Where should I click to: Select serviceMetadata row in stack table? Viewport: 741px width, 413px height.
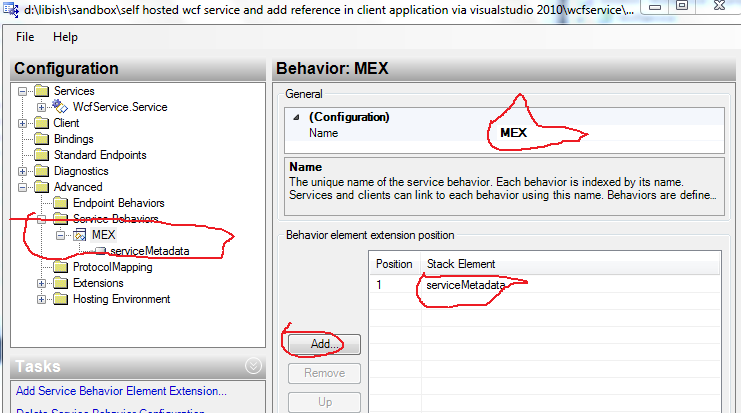click(545, 285)
